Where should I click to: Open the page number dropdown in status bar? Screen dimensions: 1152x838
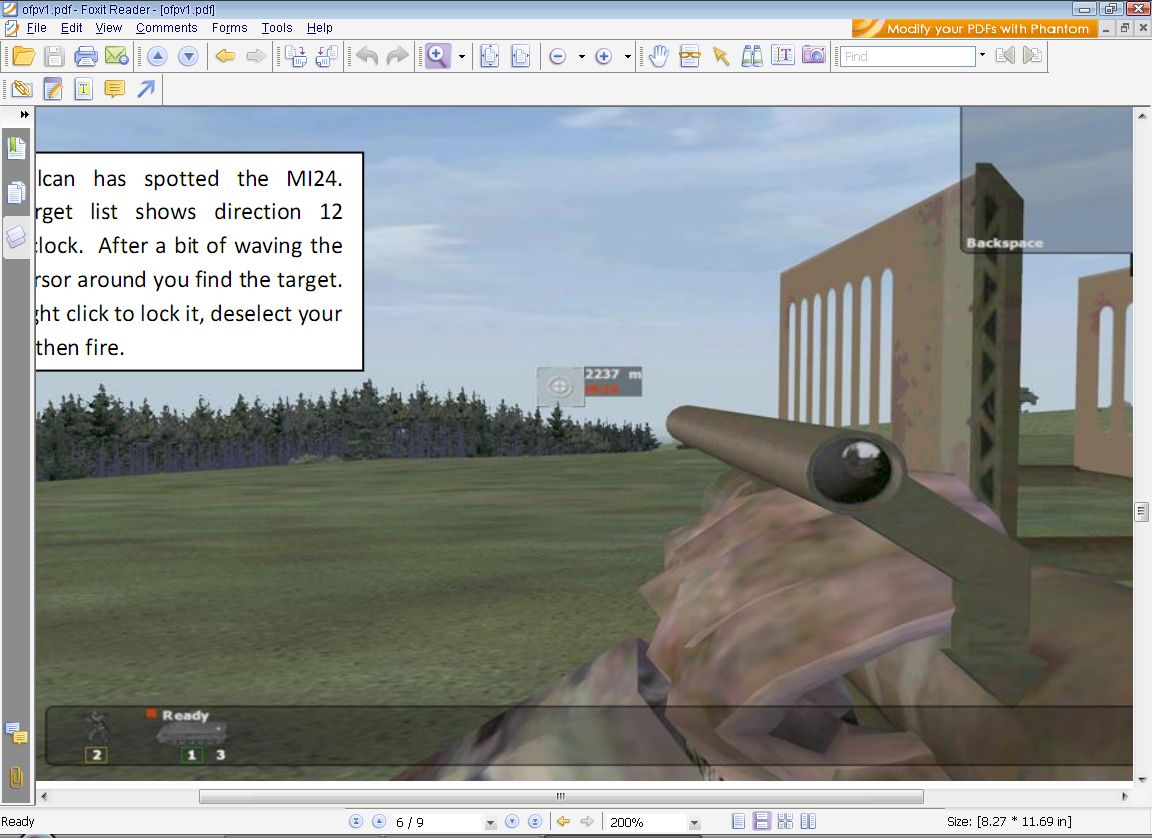(x=490, y=823)
